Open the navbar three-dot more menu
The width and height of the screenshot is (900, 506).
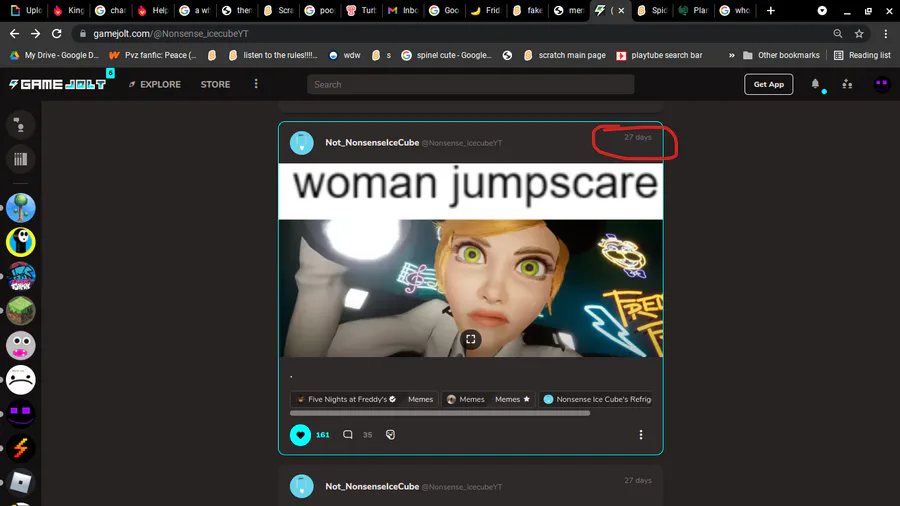[256, 84]
